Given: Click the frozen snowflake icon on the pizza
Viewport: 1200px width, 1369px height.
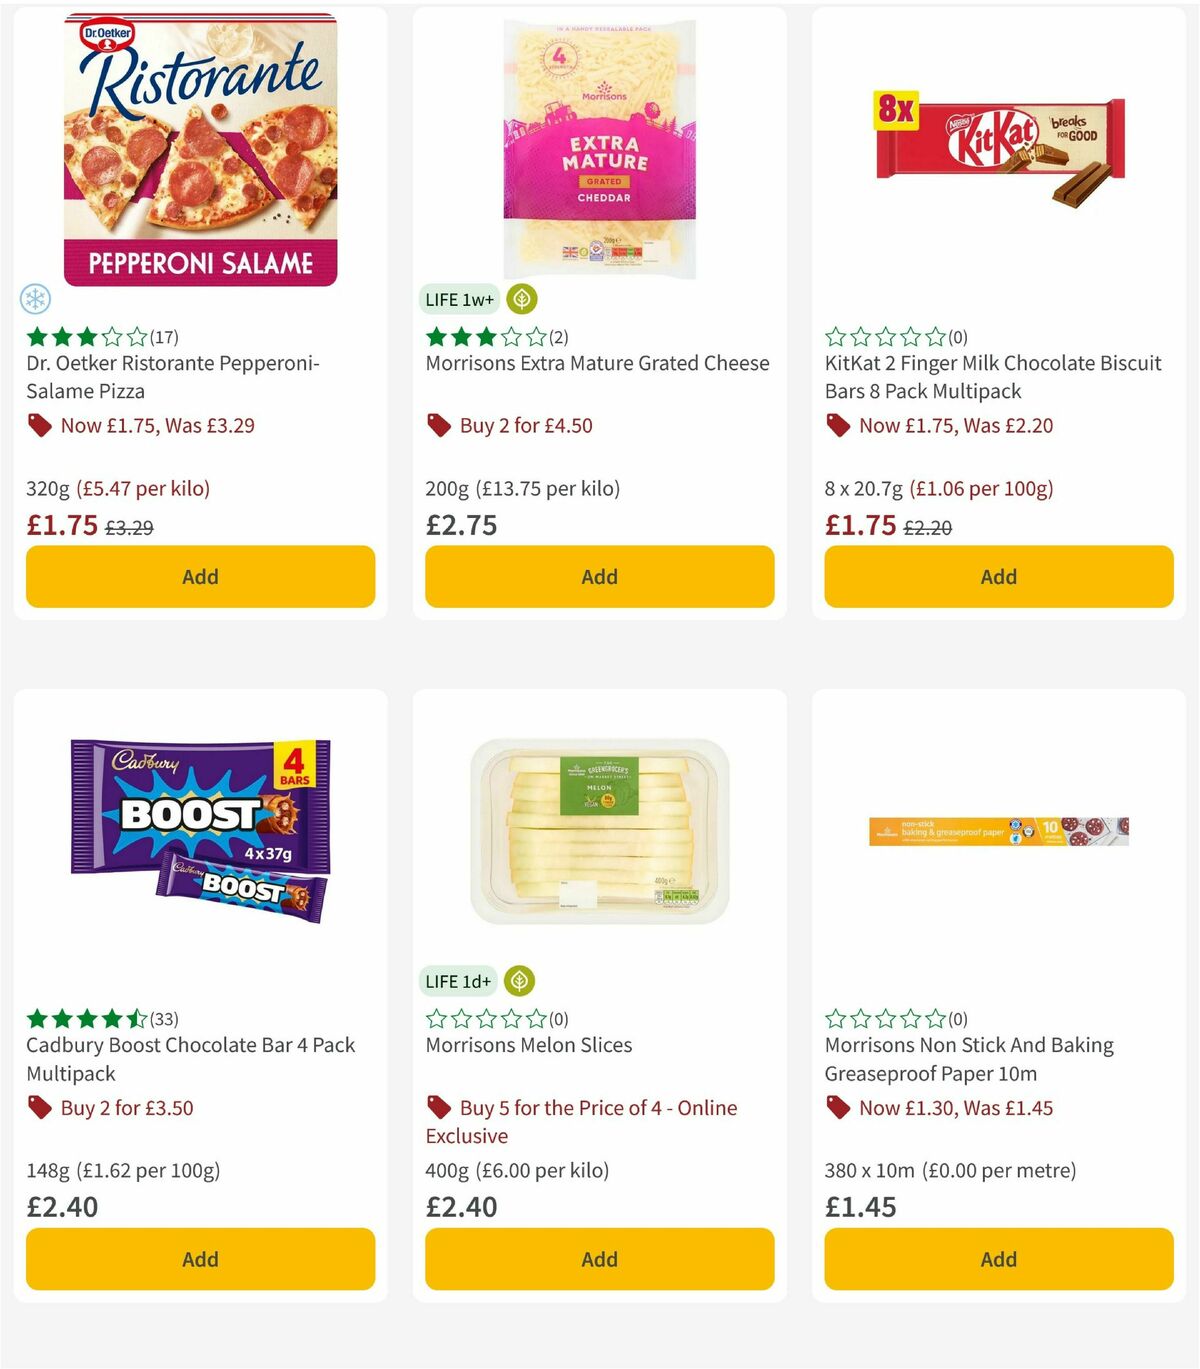Looking at the screenshot, I should click(35, 297).
